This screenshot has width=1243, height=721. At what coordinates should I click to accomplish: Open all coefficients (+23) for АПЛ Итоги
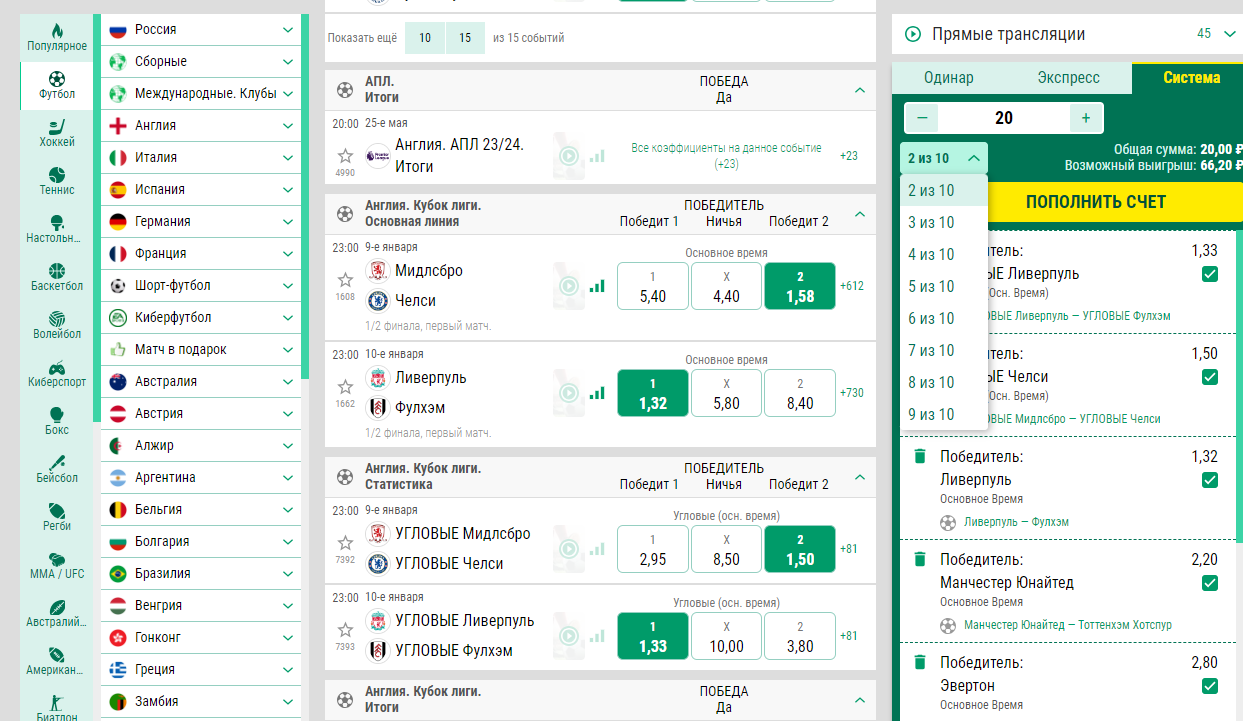(726, 155)
